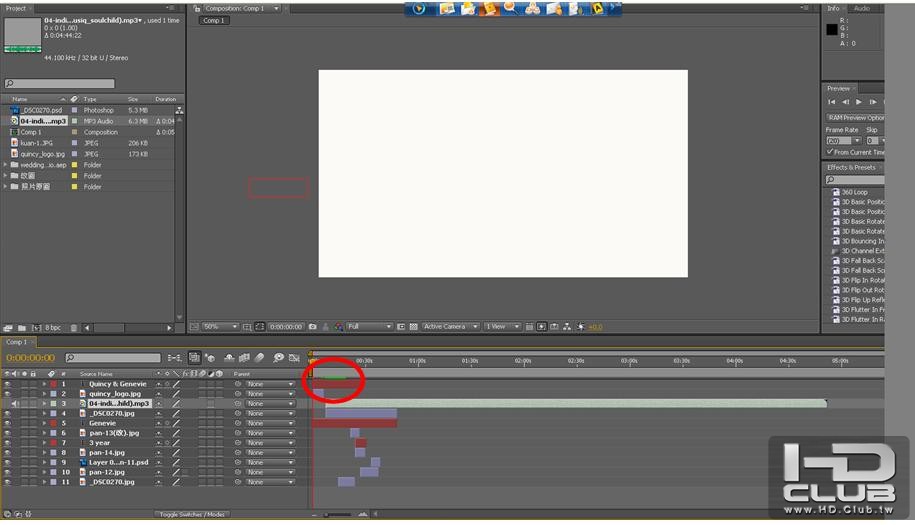Screen dimensions: 915x525
Task: Click Toggle Switches / Modes button
Action: [192, 514]
